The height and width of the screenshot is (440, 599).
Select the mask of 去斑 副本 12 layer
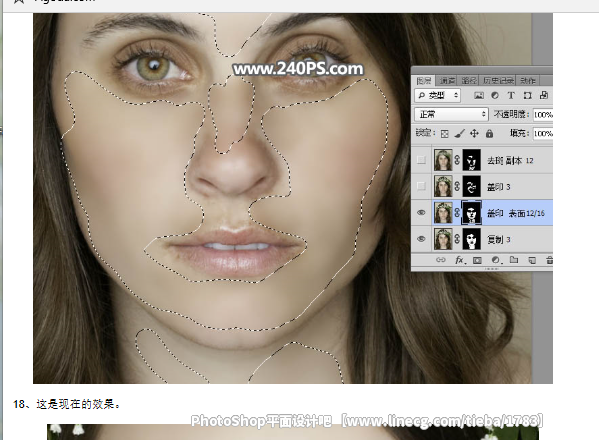click(471, 160)
